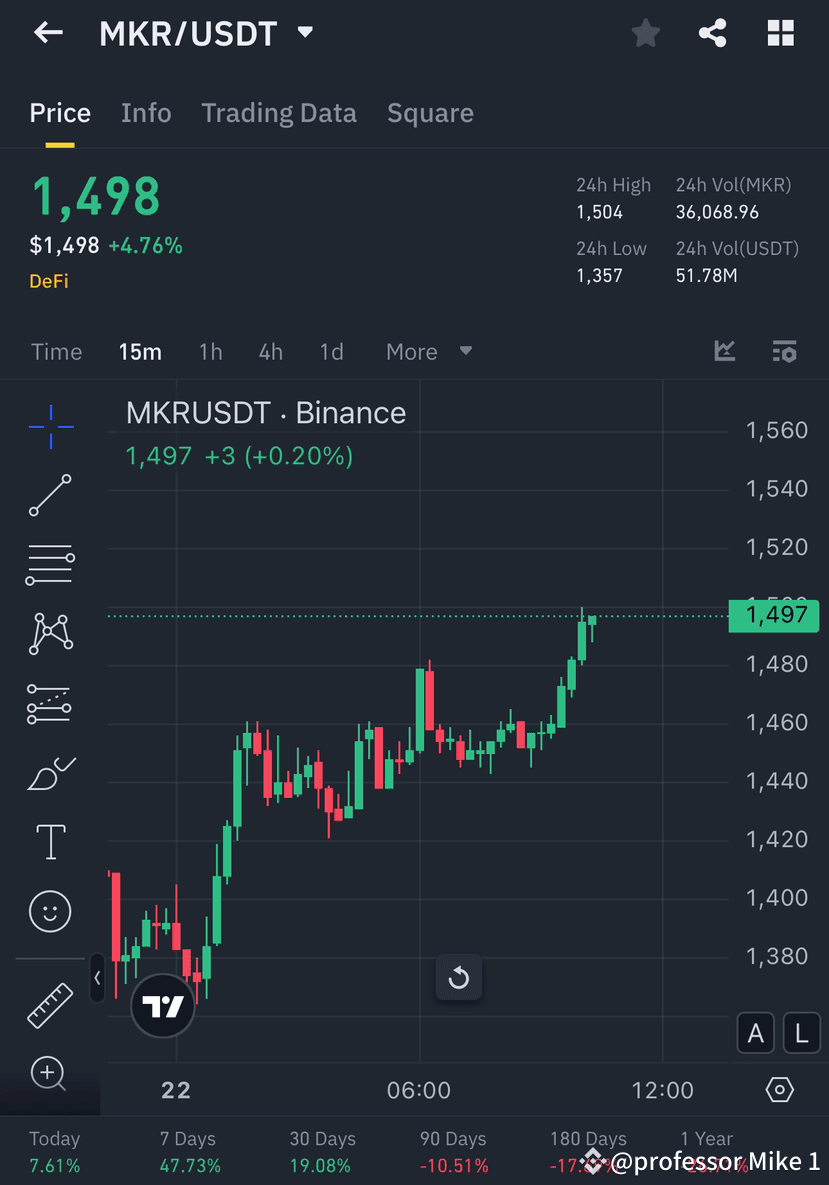Select the trend line drawing tool
This screenshot has width=829, height=1185.
coord(50,495)
